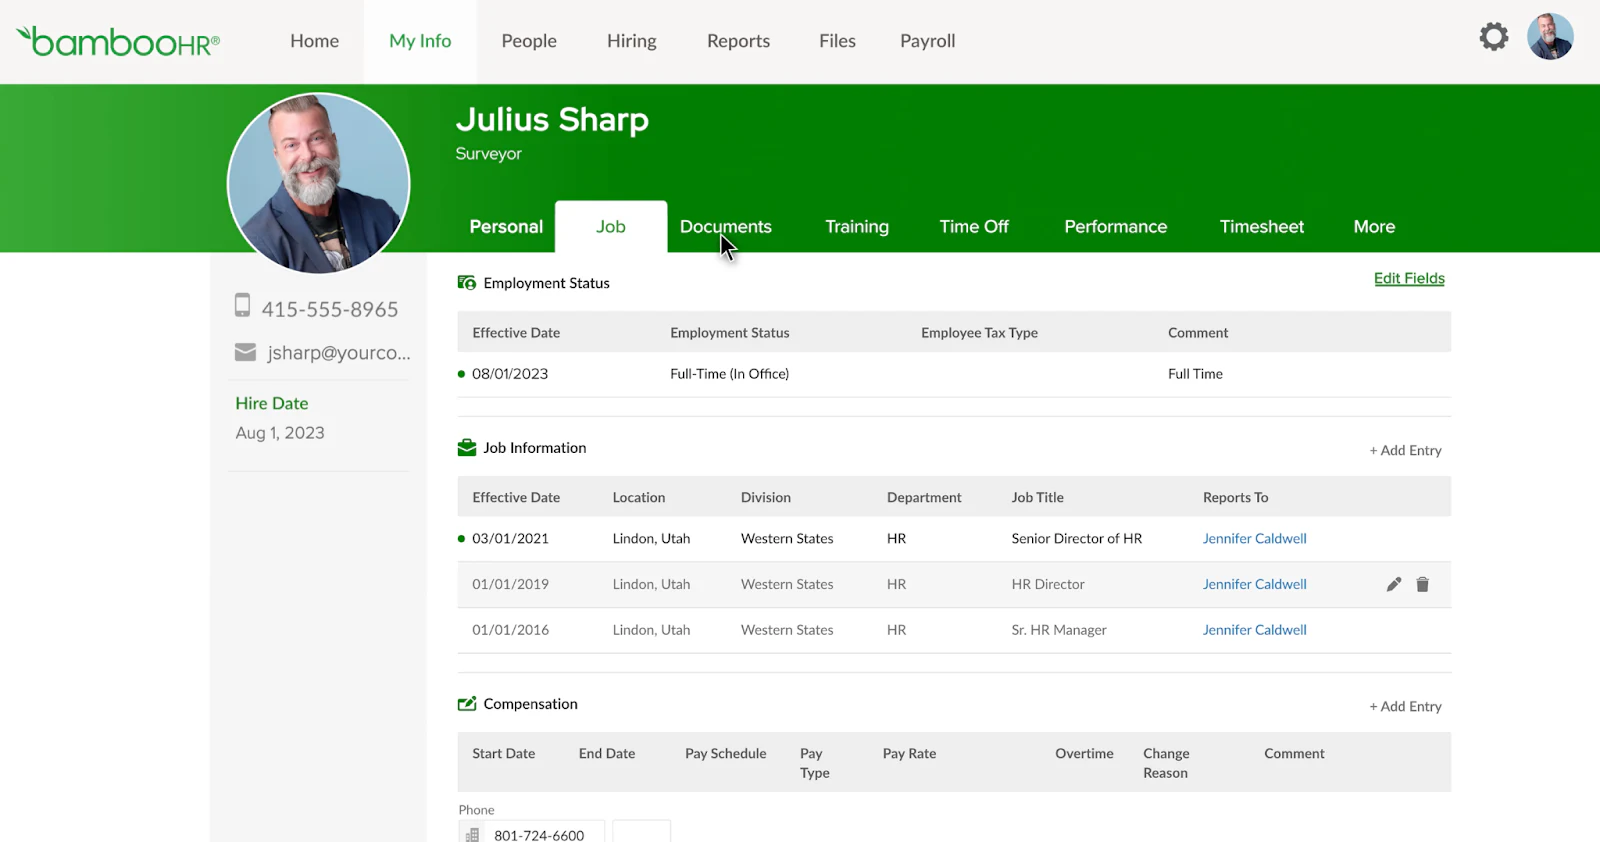This screenshot has height=842, width=1600.
Task: Open the settings gear icon
Action: tap(1493, 37)
